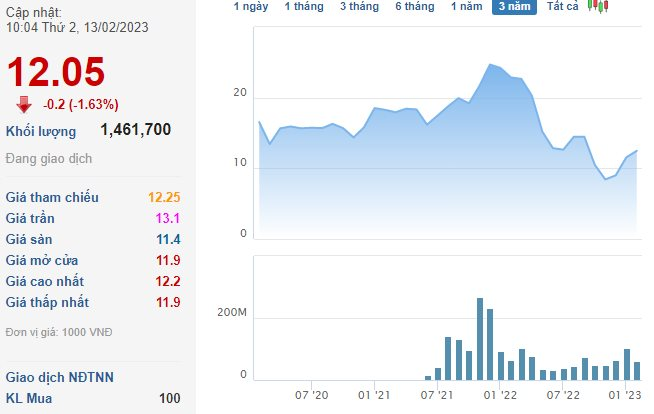Show the '1 năm' chart range
The width and height of the screenshot is (654, 414).
466,6
